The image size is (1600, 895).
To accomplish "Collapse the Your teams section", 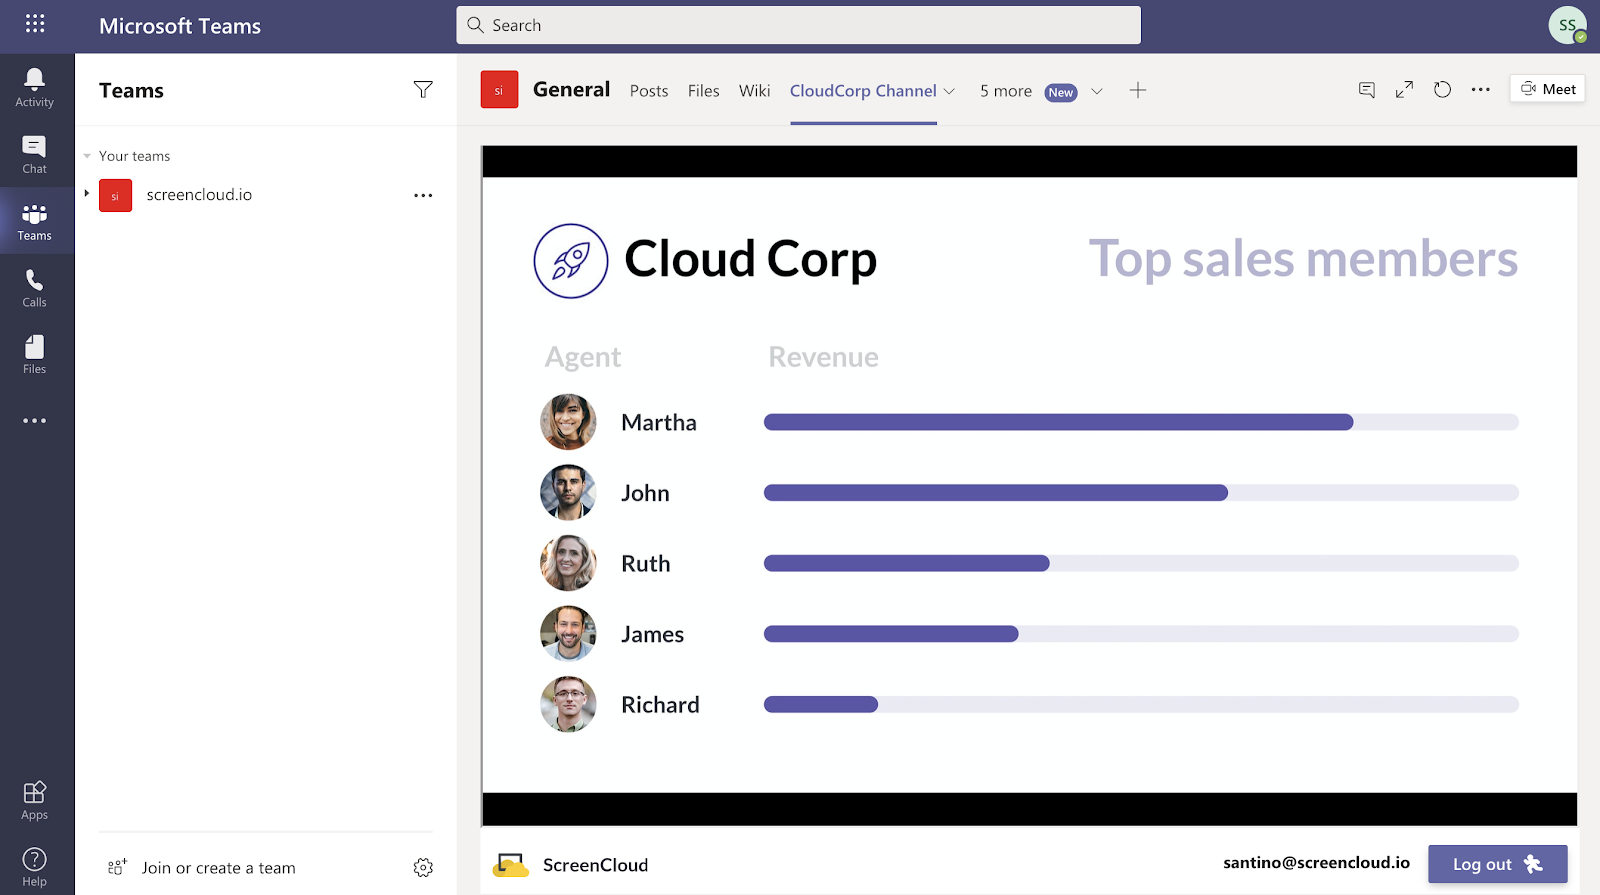I will point(87,156).
